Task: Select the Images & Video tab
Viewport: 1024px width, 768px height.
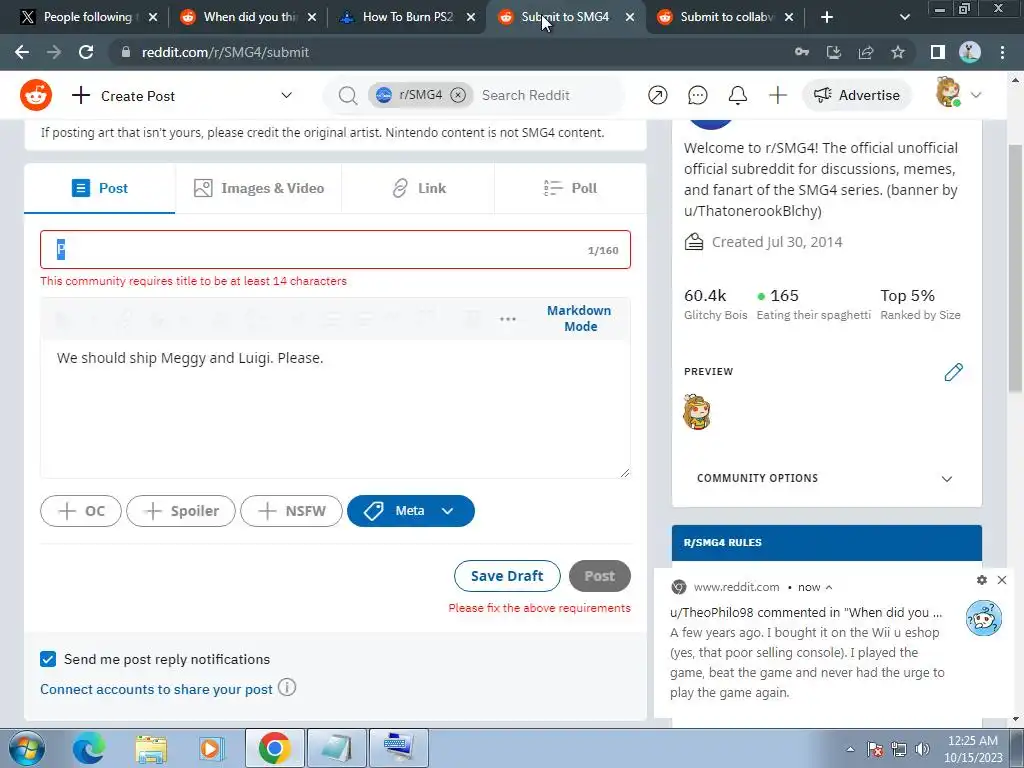Action: (x=259, y=188)
